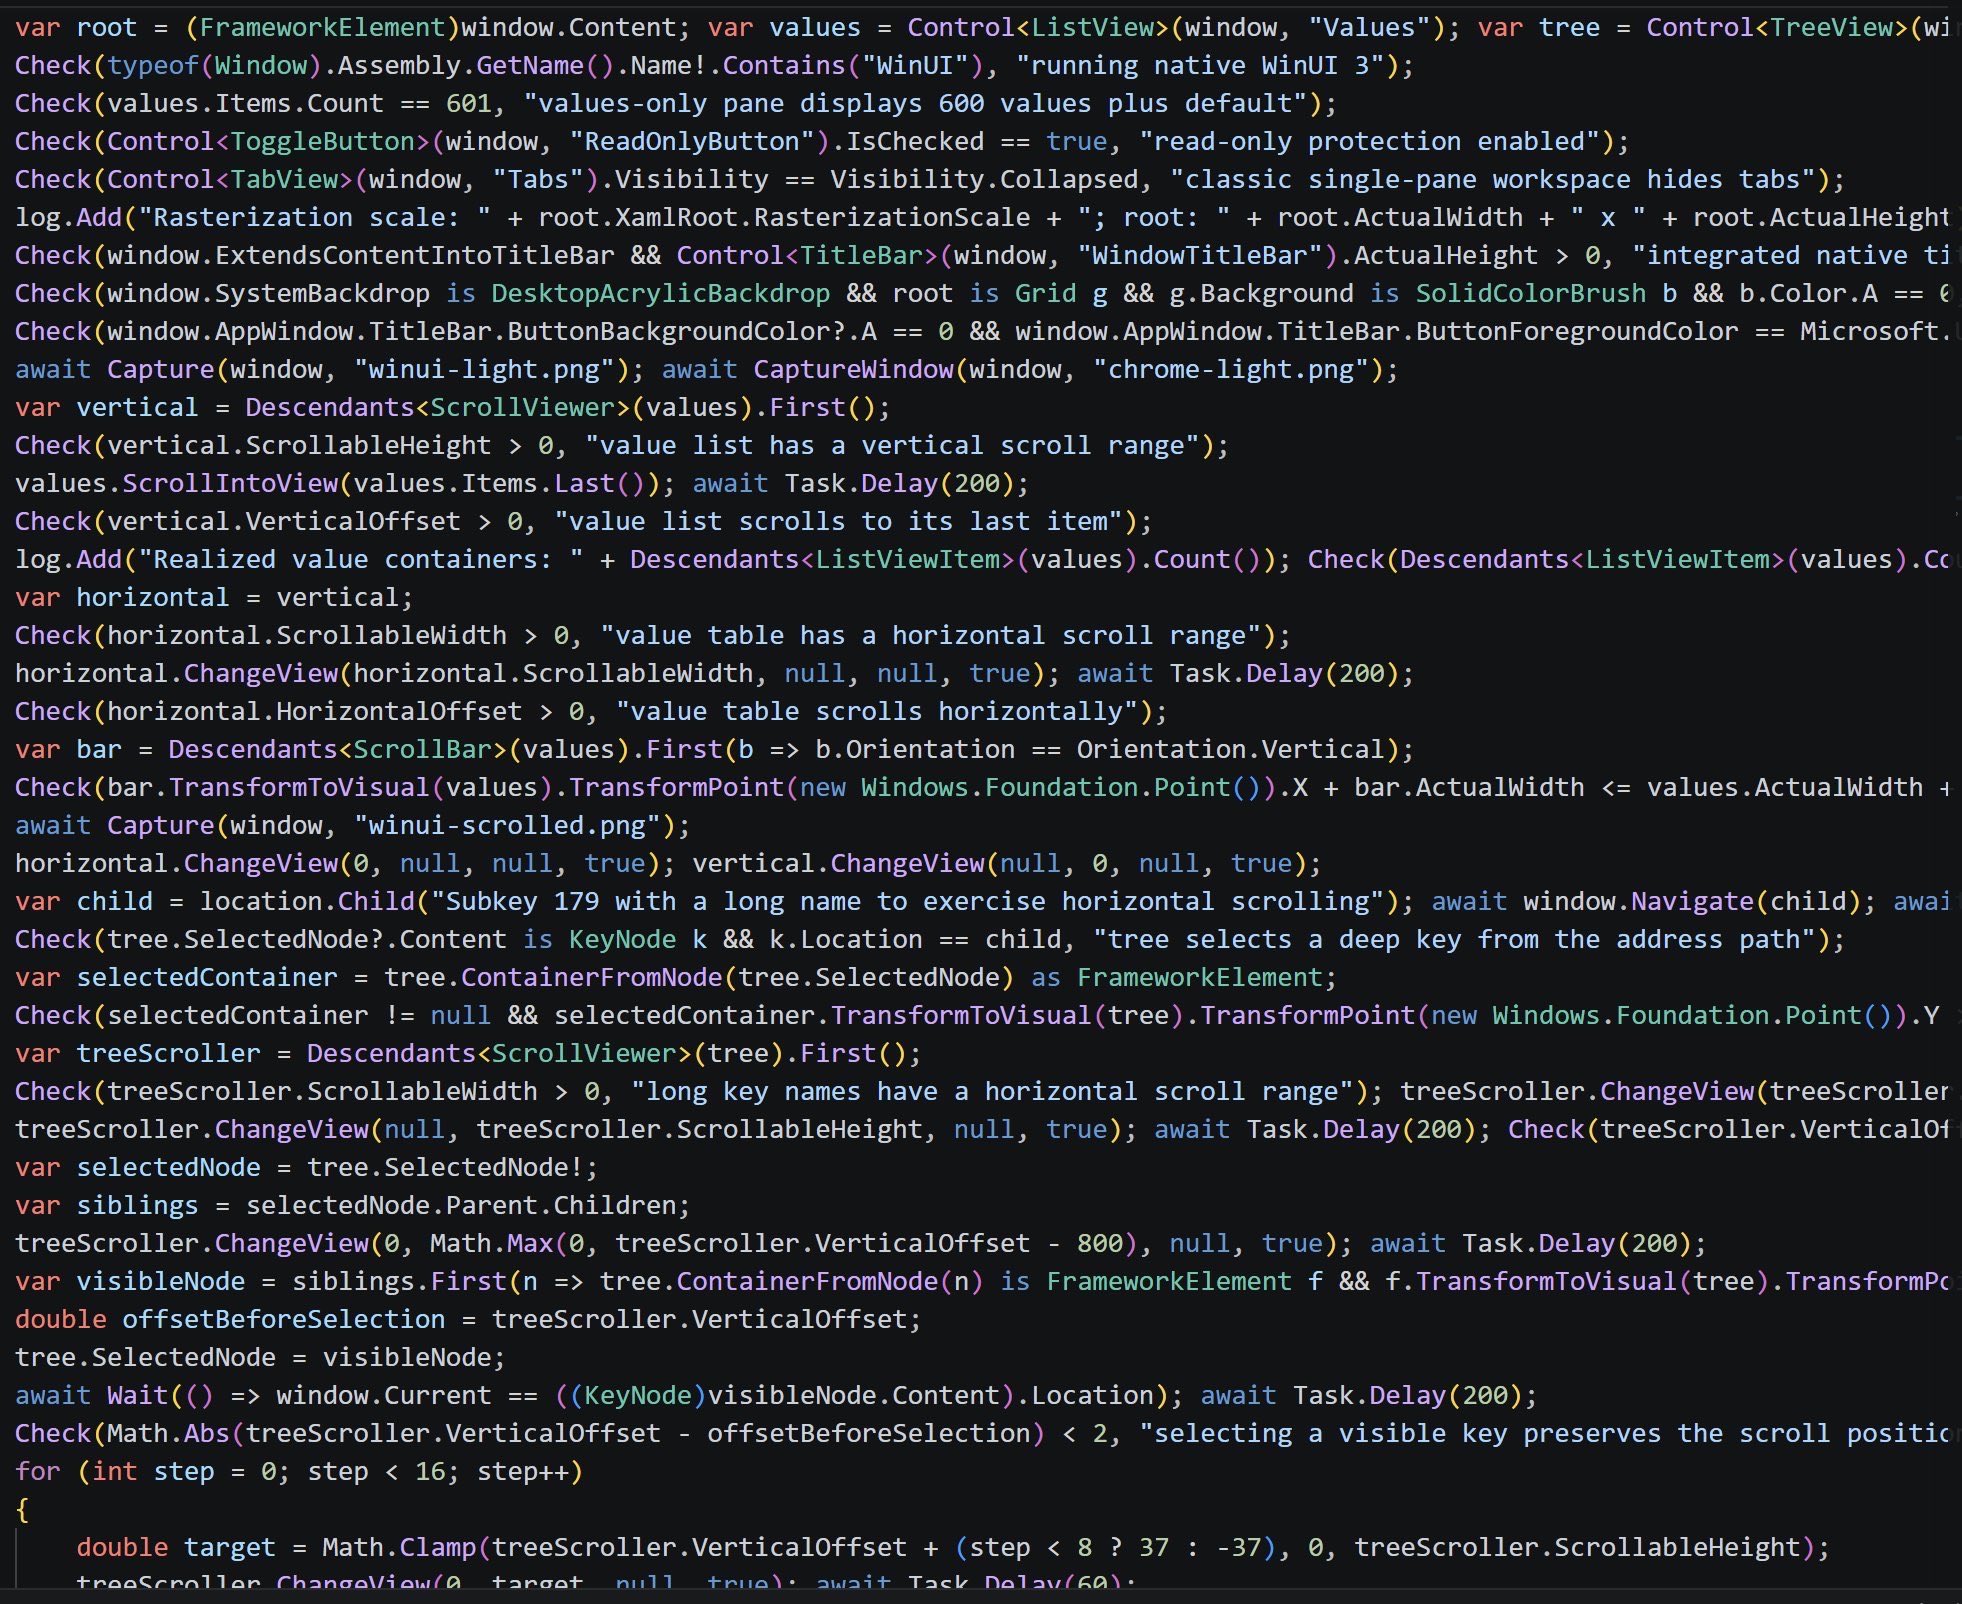This screenshot has height=1604, width=1962.
Task: Click the number 601 in the Items.Count check
Action: (x=468, y=104)
